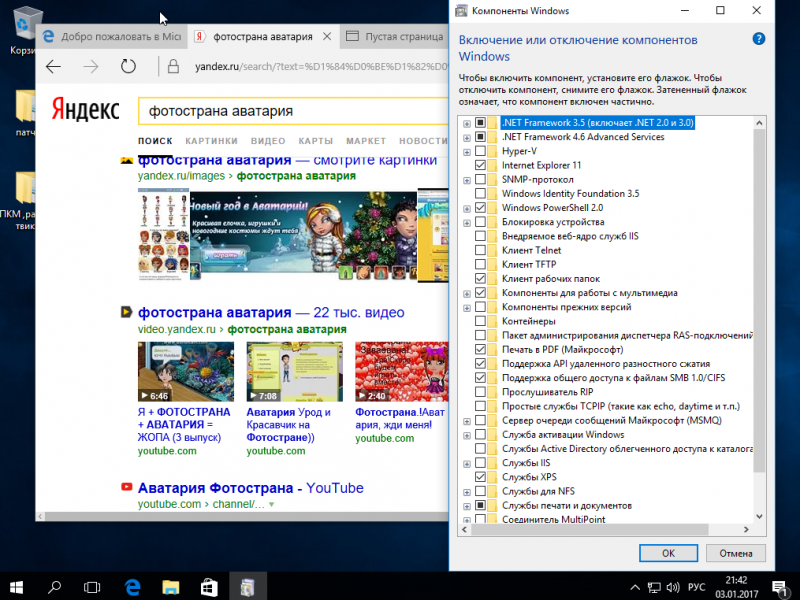Expand Блокировка устройства node
This screenshot has width=800, height=600.
click(x=467, y=223)
